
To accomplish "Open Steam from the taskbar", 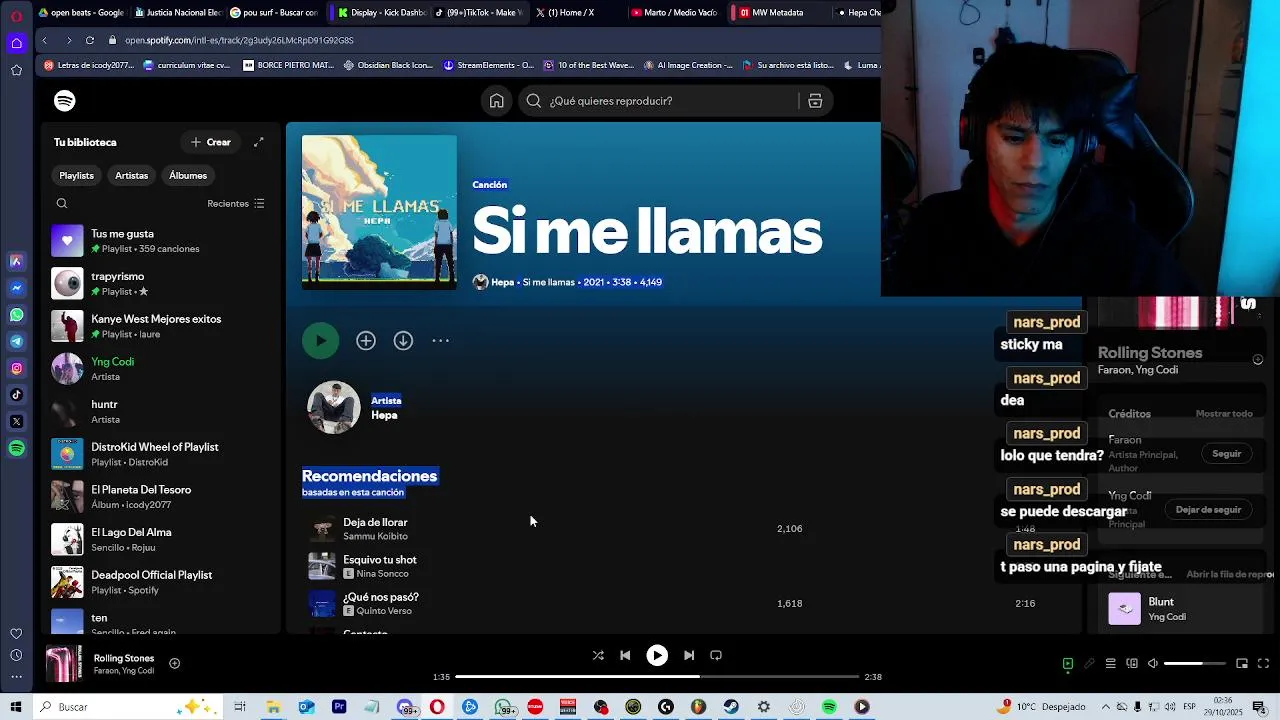I will [731, 707].
